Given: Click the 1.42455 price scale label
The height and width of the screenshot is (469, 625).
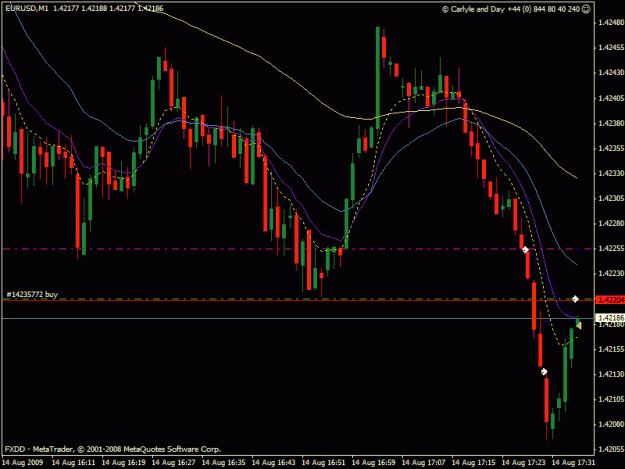Looking at the screenshot, I should (611, 47).
